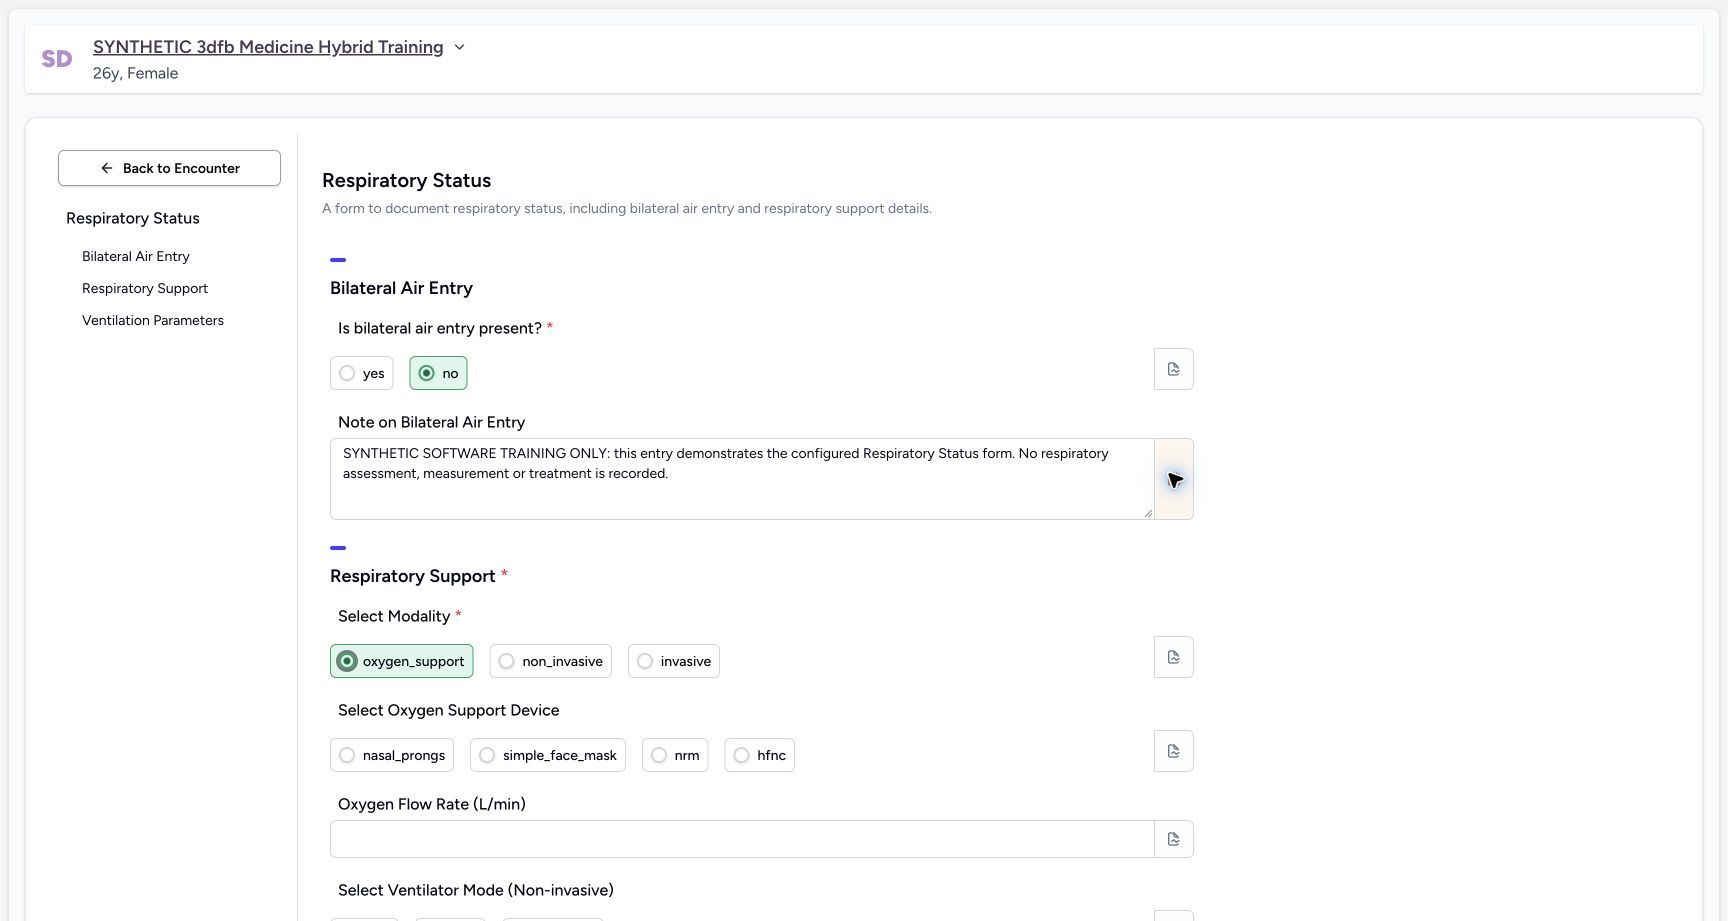This screenshot has height=921, width=1728.
Task: Click the 'Oxygen Flow Rate (L/min)' label
Action: point(432,804)
